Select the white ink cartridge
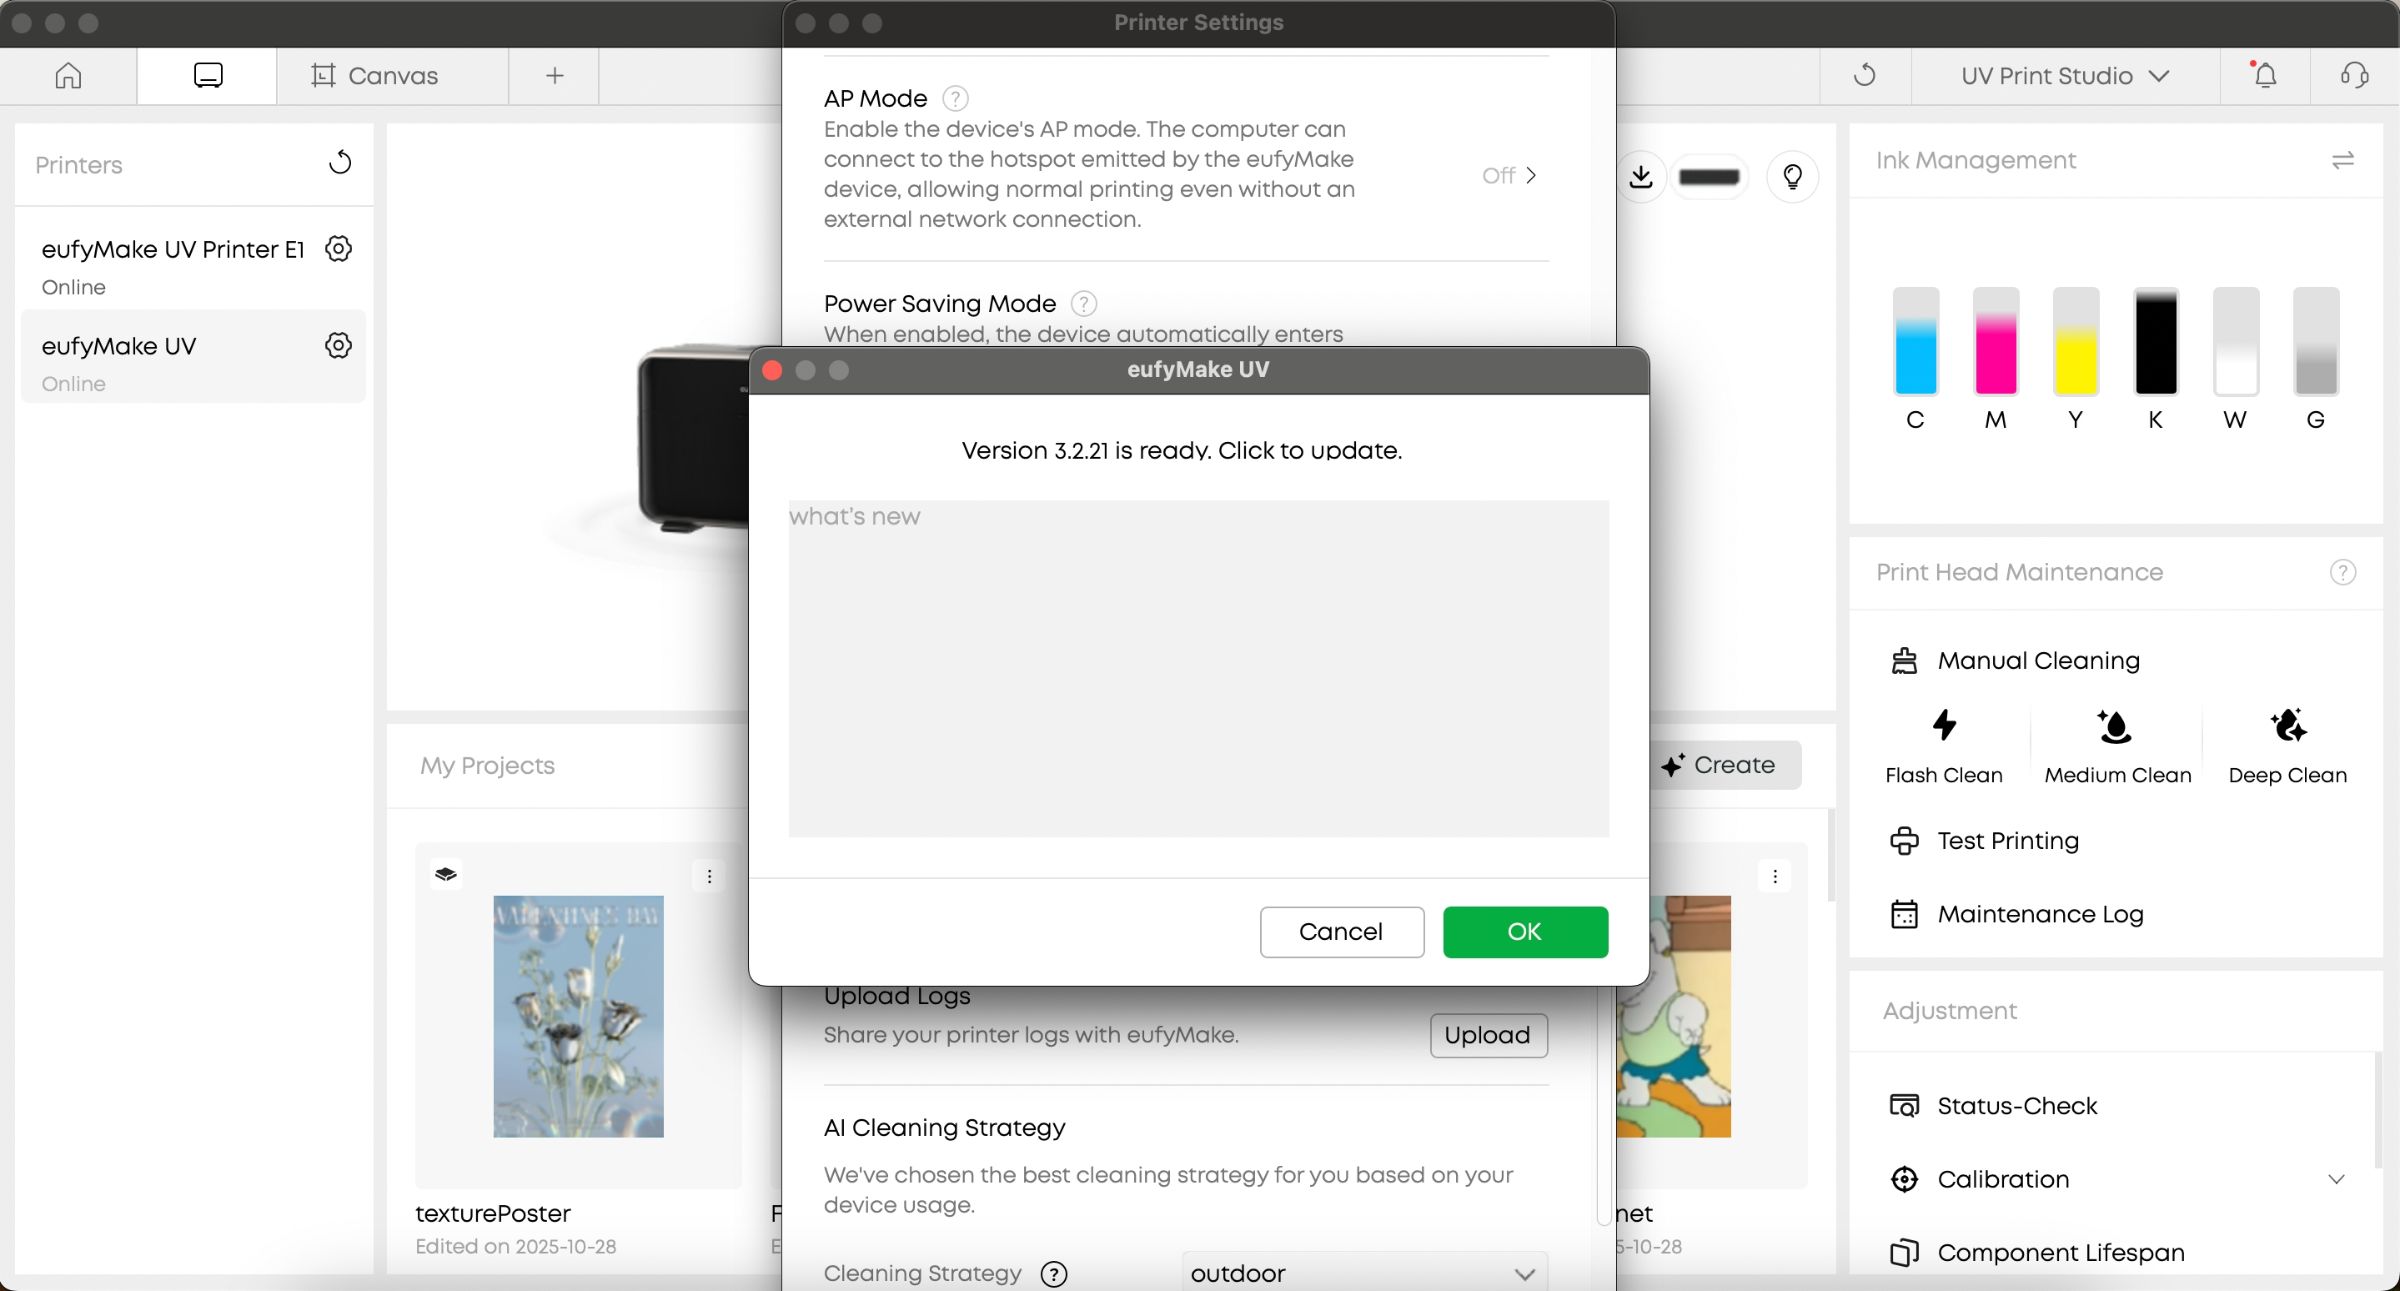 [2235, 341]
